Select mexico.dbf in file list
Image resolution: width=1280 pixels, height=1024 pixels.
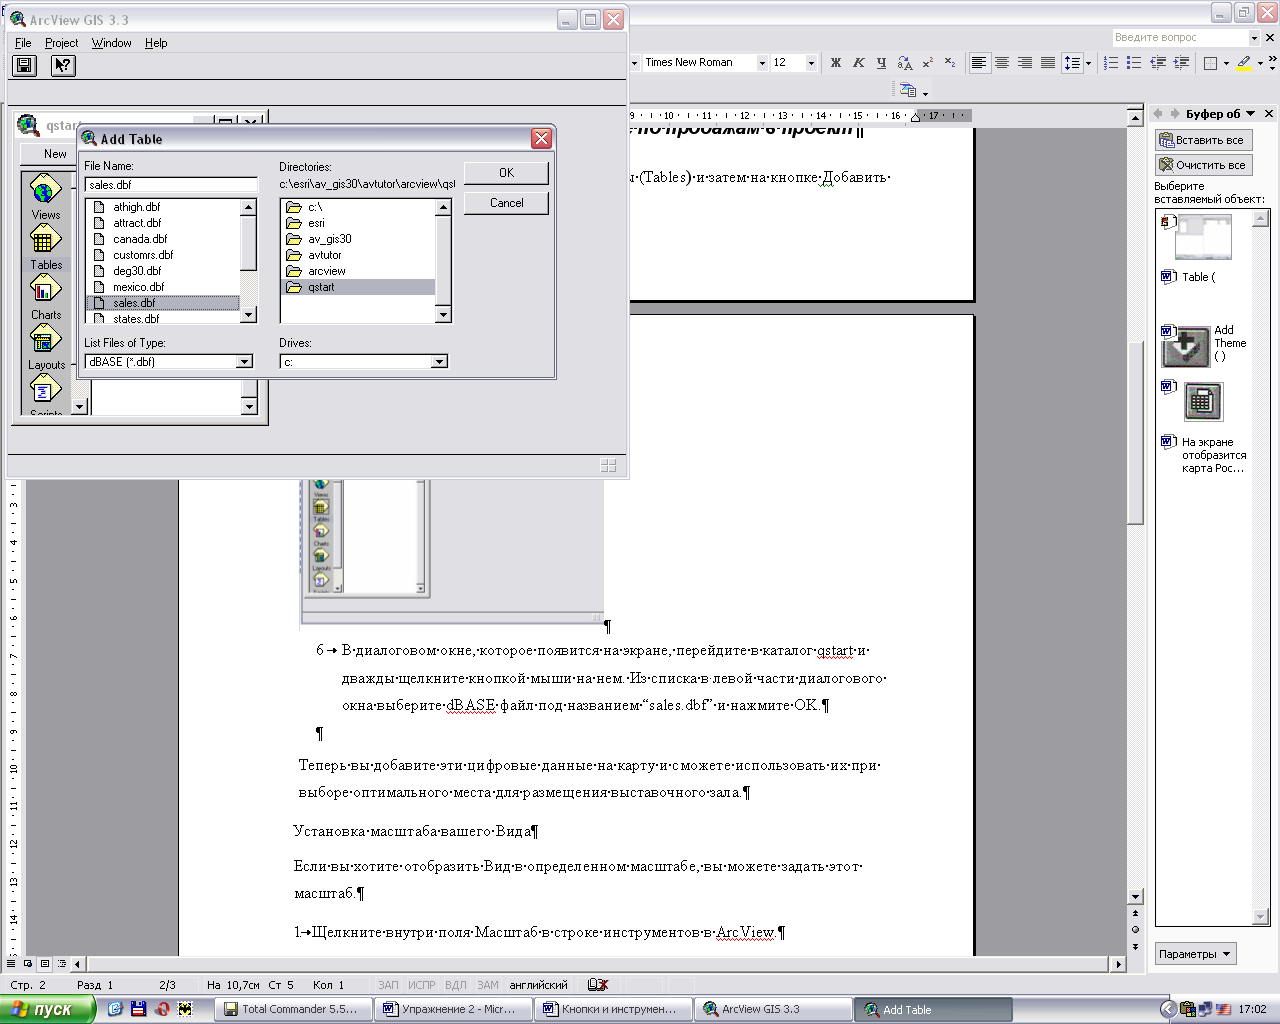(x=138, y=287)
